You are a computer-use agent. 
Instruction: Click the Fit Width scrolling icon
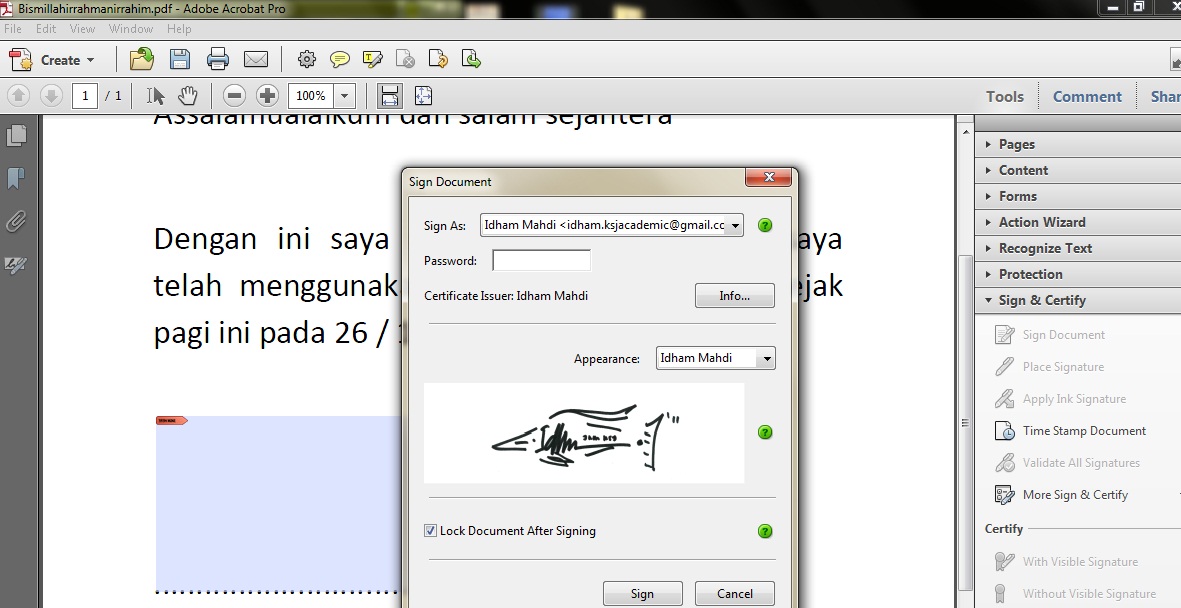(x=389, y=96)
